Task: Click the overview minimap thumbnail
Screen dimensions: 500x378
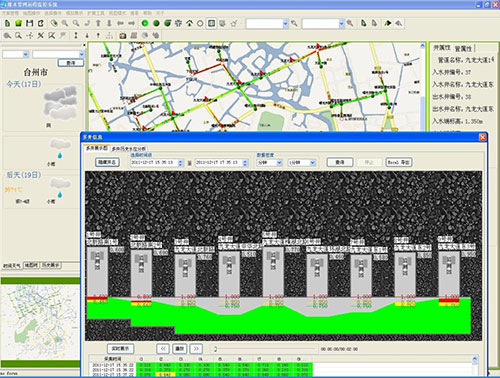Action: tap(40, 322)
